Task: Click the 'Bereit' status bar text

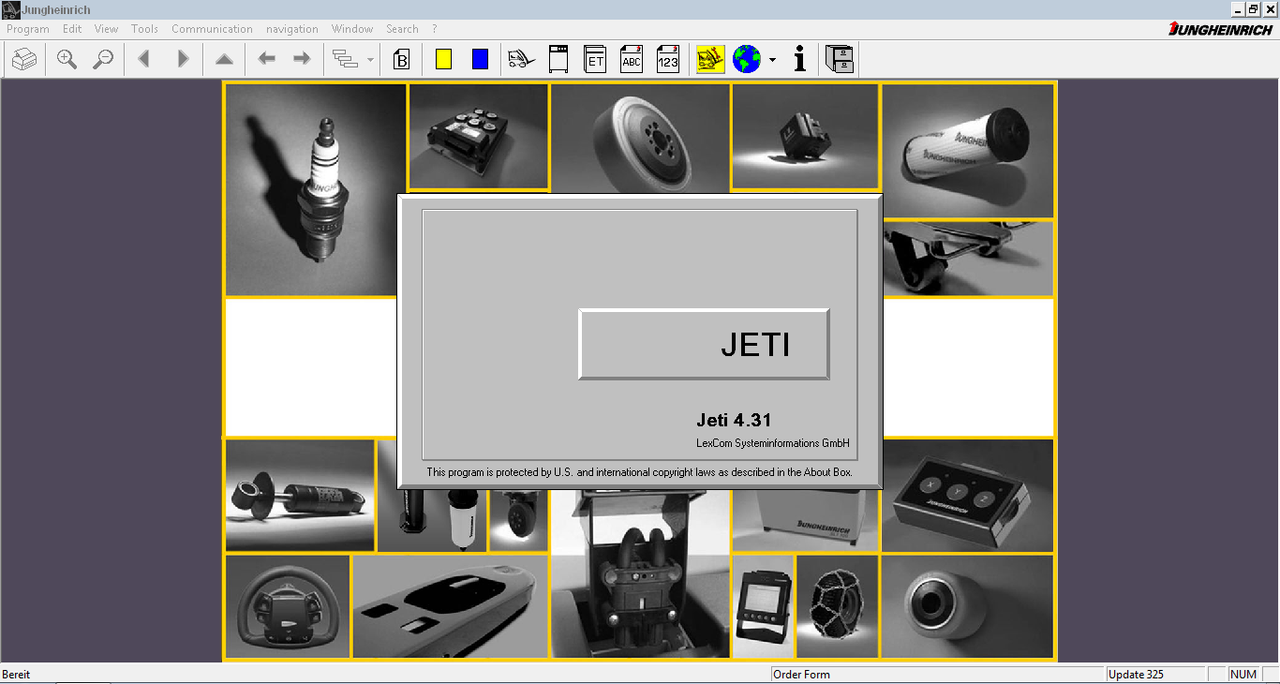Action: point(16,674)
